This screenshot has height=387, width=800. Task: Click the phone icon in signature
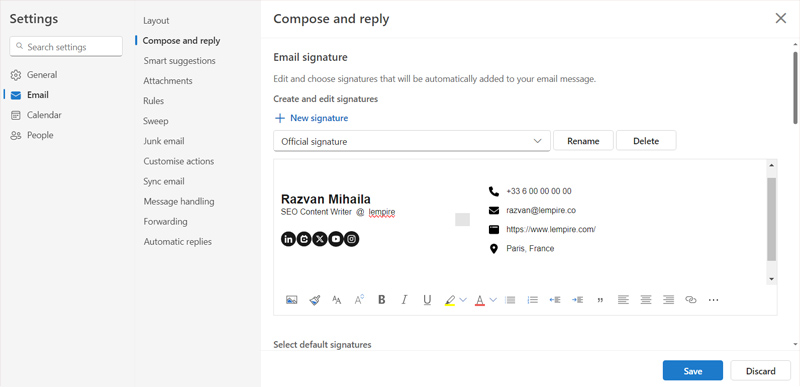click(x=493, y=192)
